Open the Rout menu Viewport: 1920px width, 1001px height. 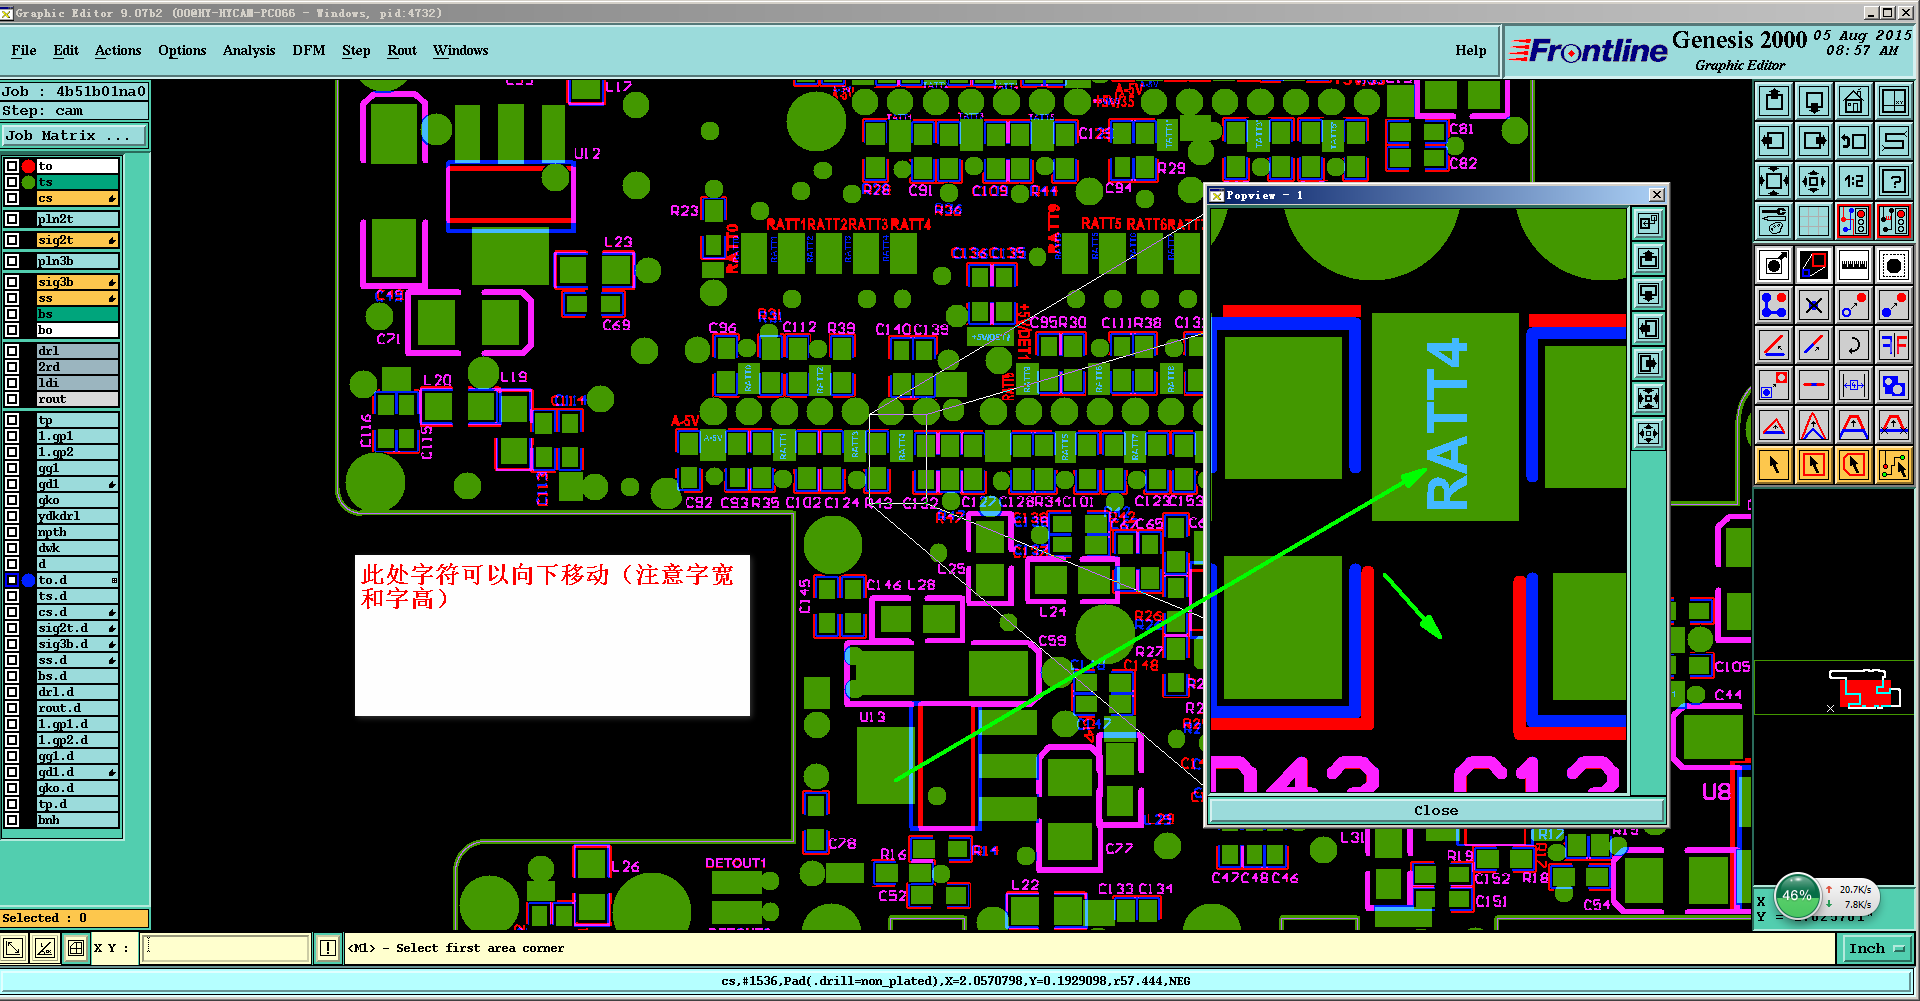402,50
